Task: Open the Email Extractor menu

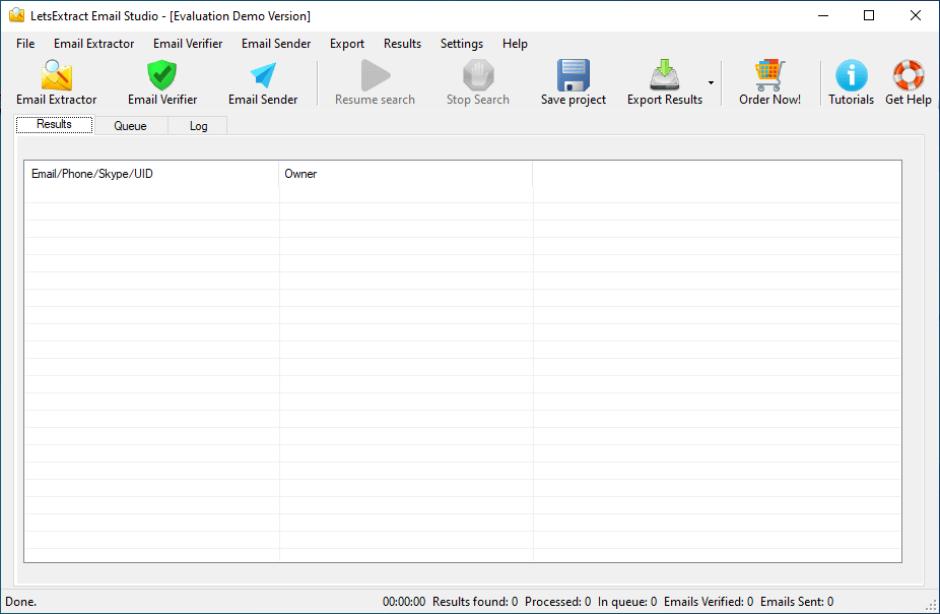Action: click(94, 44)
